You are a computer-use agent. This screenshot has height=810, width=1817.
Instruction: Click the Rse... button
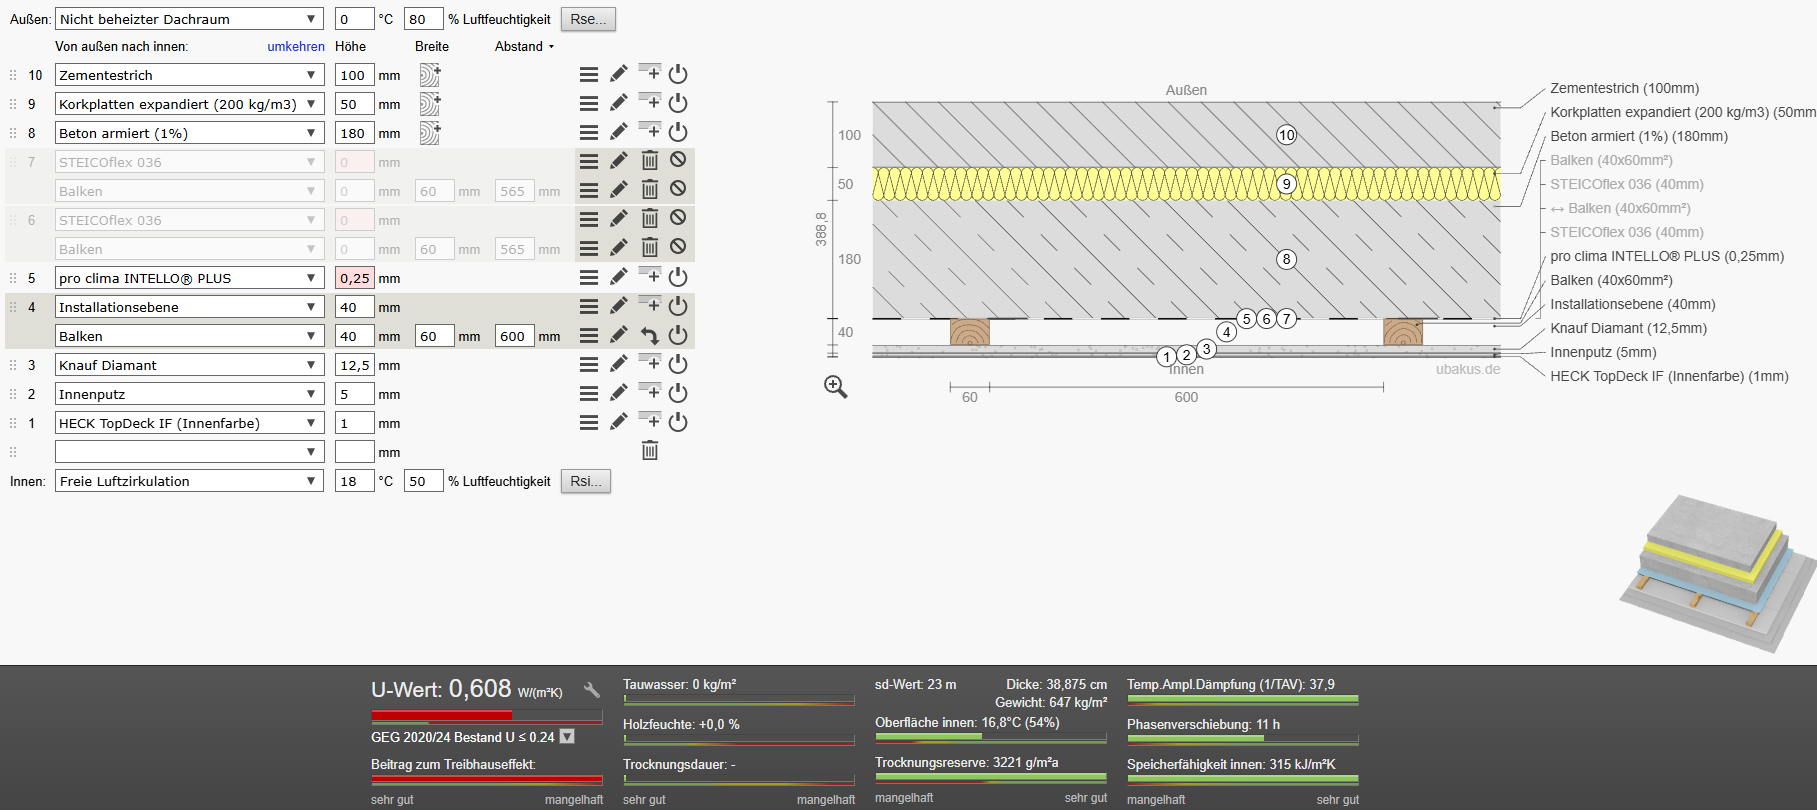(x=588, y=19)
